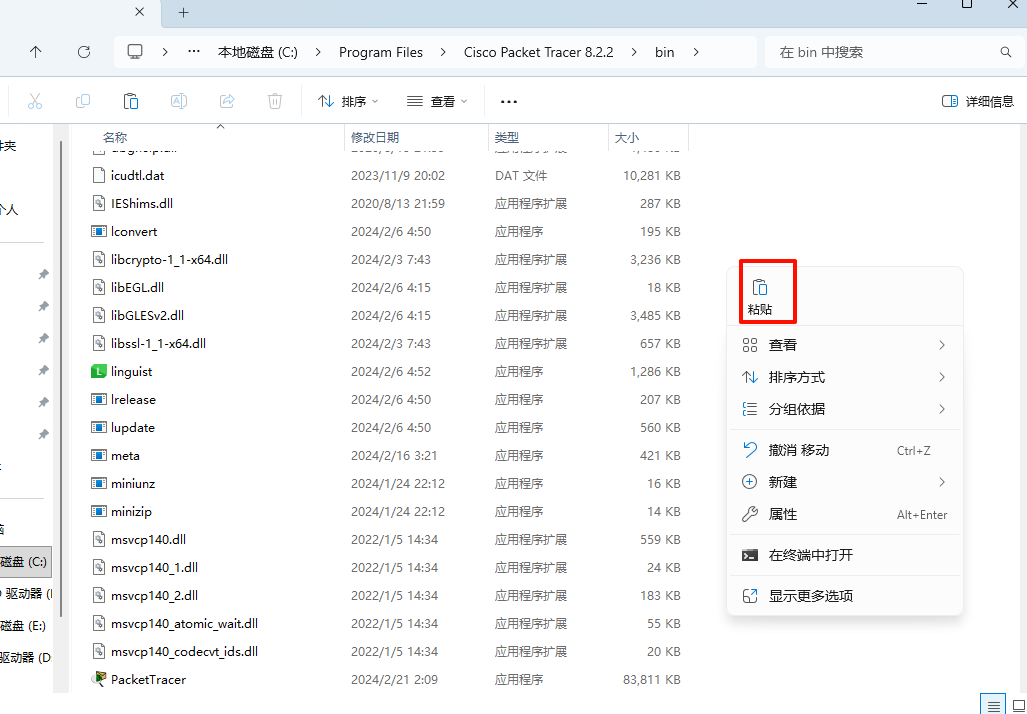
Task: Open the 新建 submenu in context menu
Action: pyautogui.click(x=845, y=483)
